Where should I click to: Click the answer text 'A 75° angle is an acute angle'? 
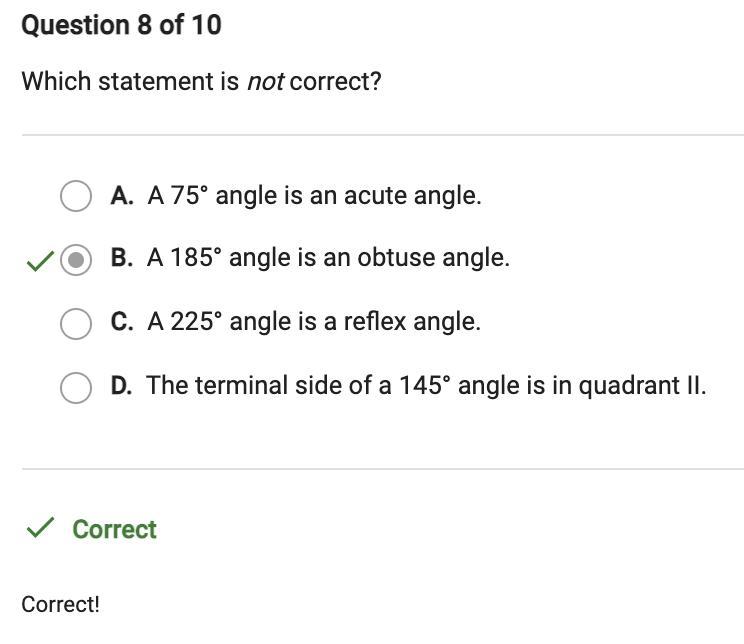(x=314, y=195)
